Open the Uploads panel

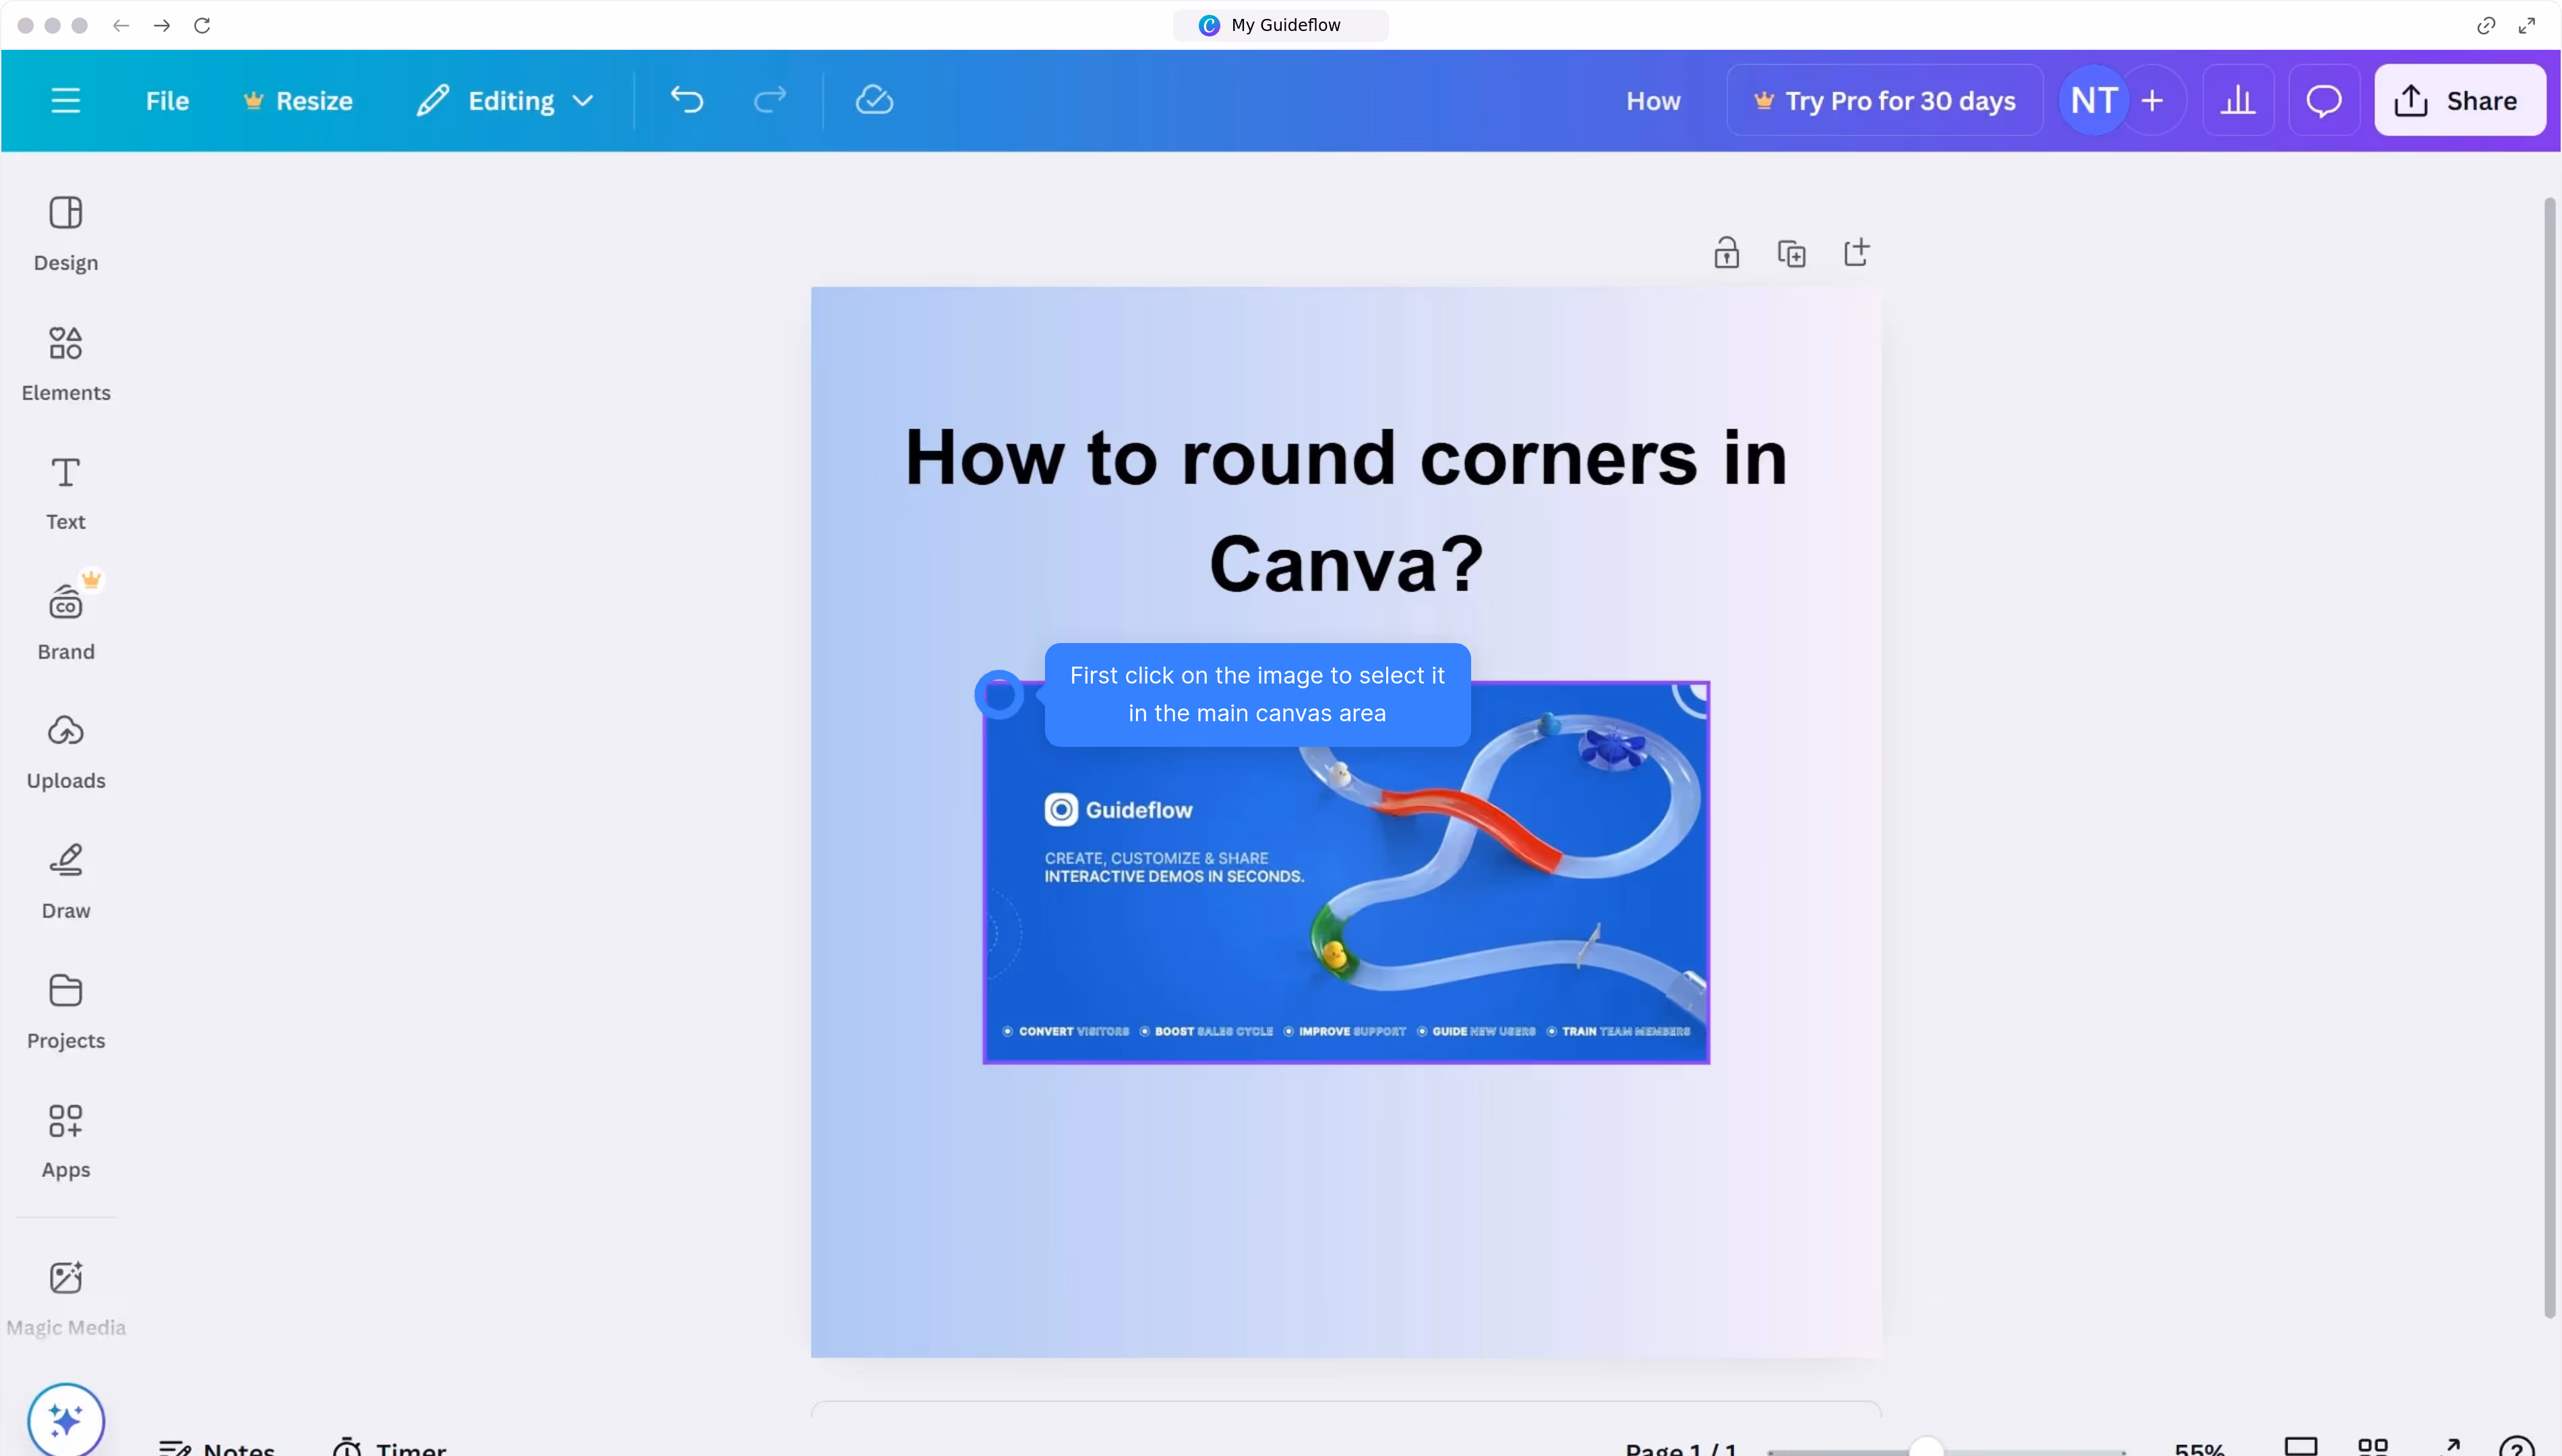[x=66, y=751]
